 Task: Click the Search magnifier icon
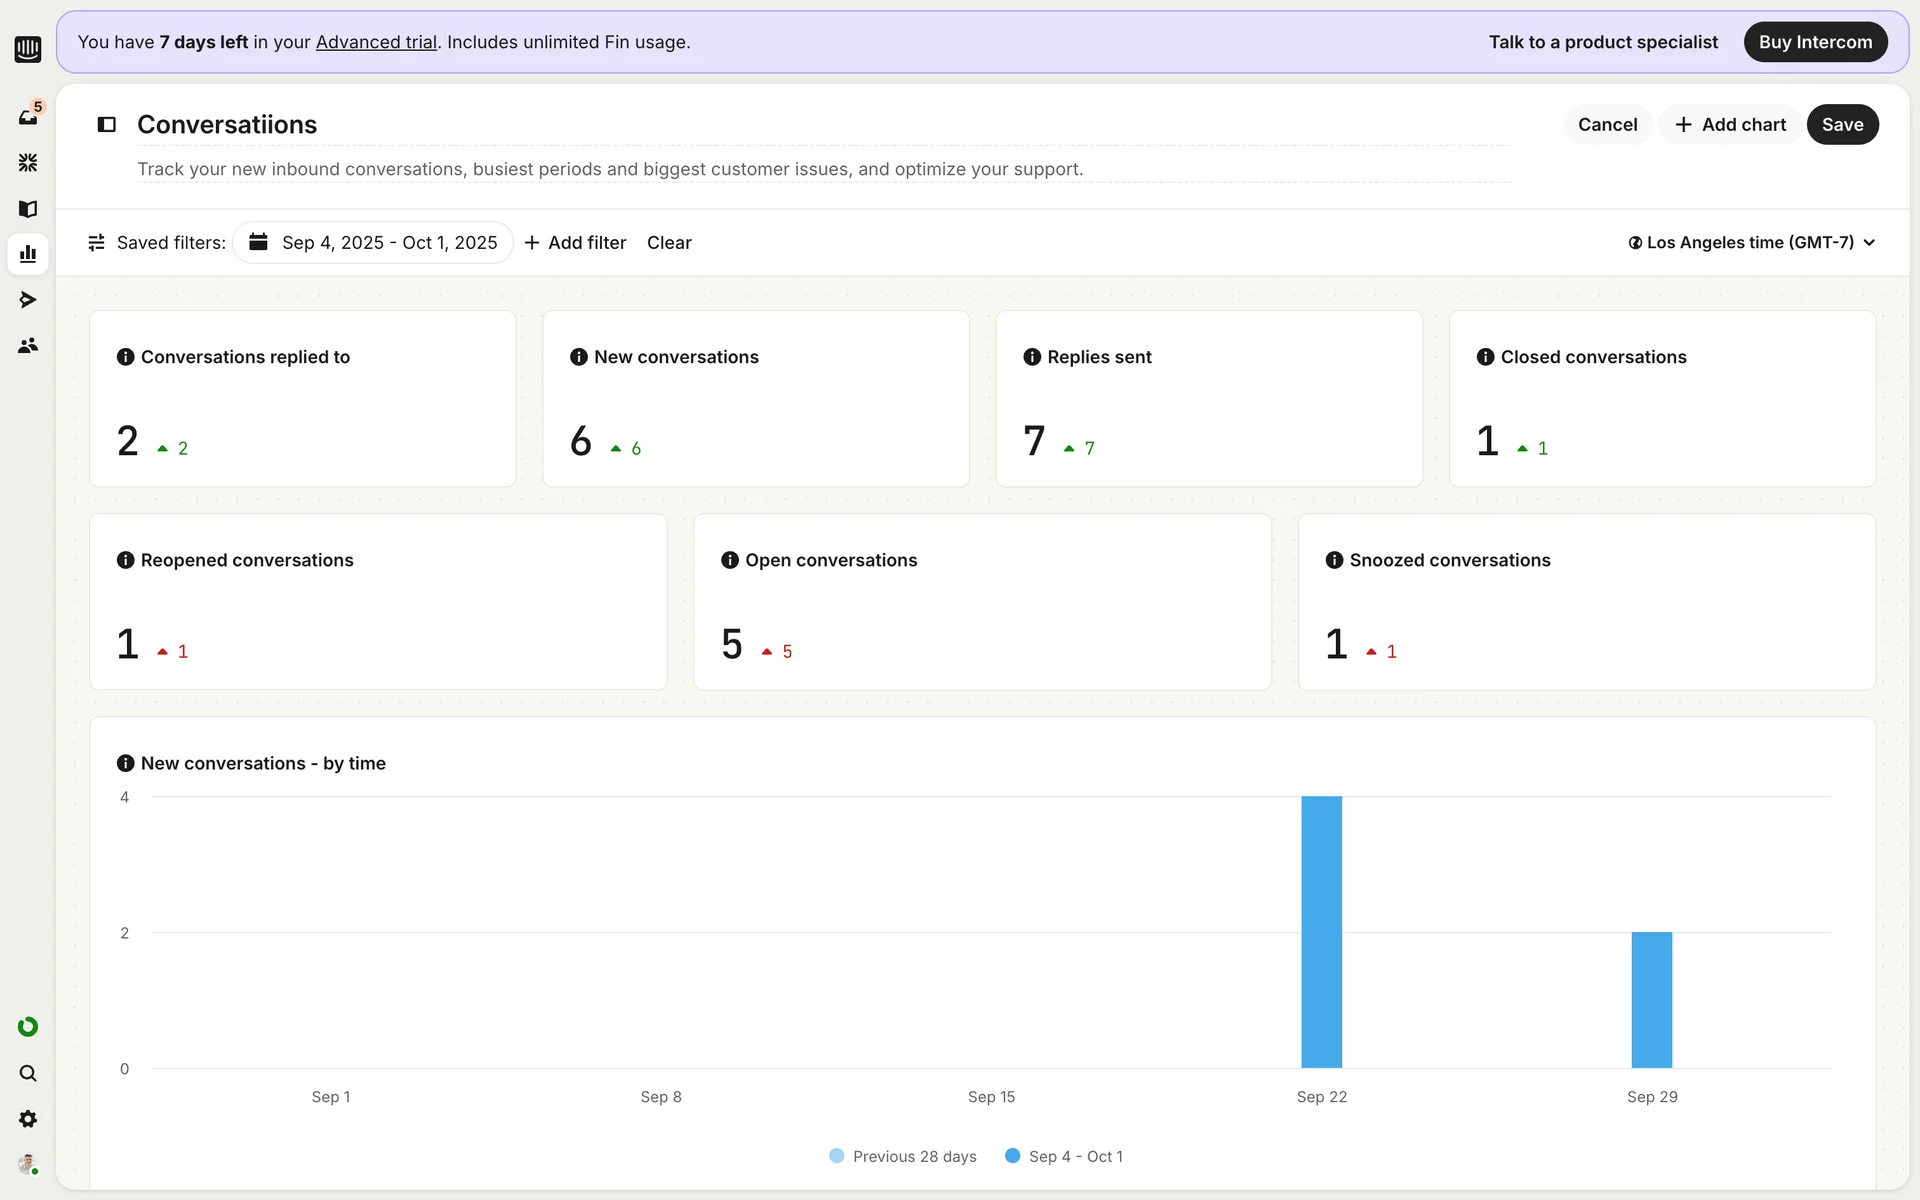pyautogui.click(x=28, y=1073)
